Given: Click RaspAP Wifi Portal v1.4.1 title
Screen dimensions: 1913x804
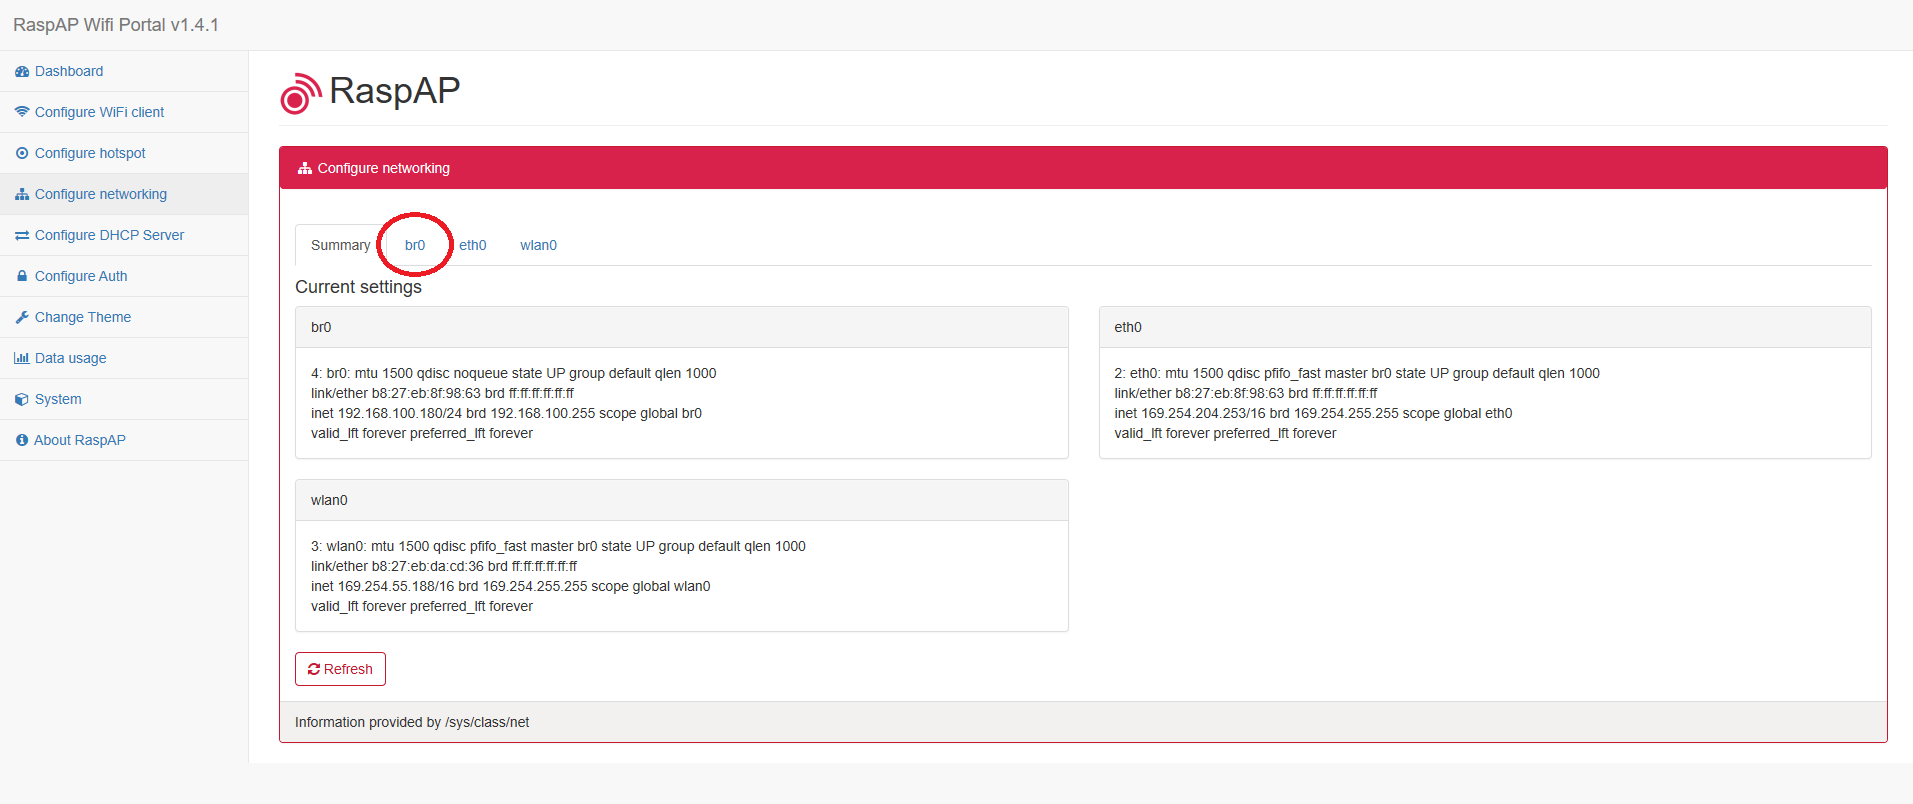Looking at the screenshot, I should pyautogui.click(x=116, y=25).
